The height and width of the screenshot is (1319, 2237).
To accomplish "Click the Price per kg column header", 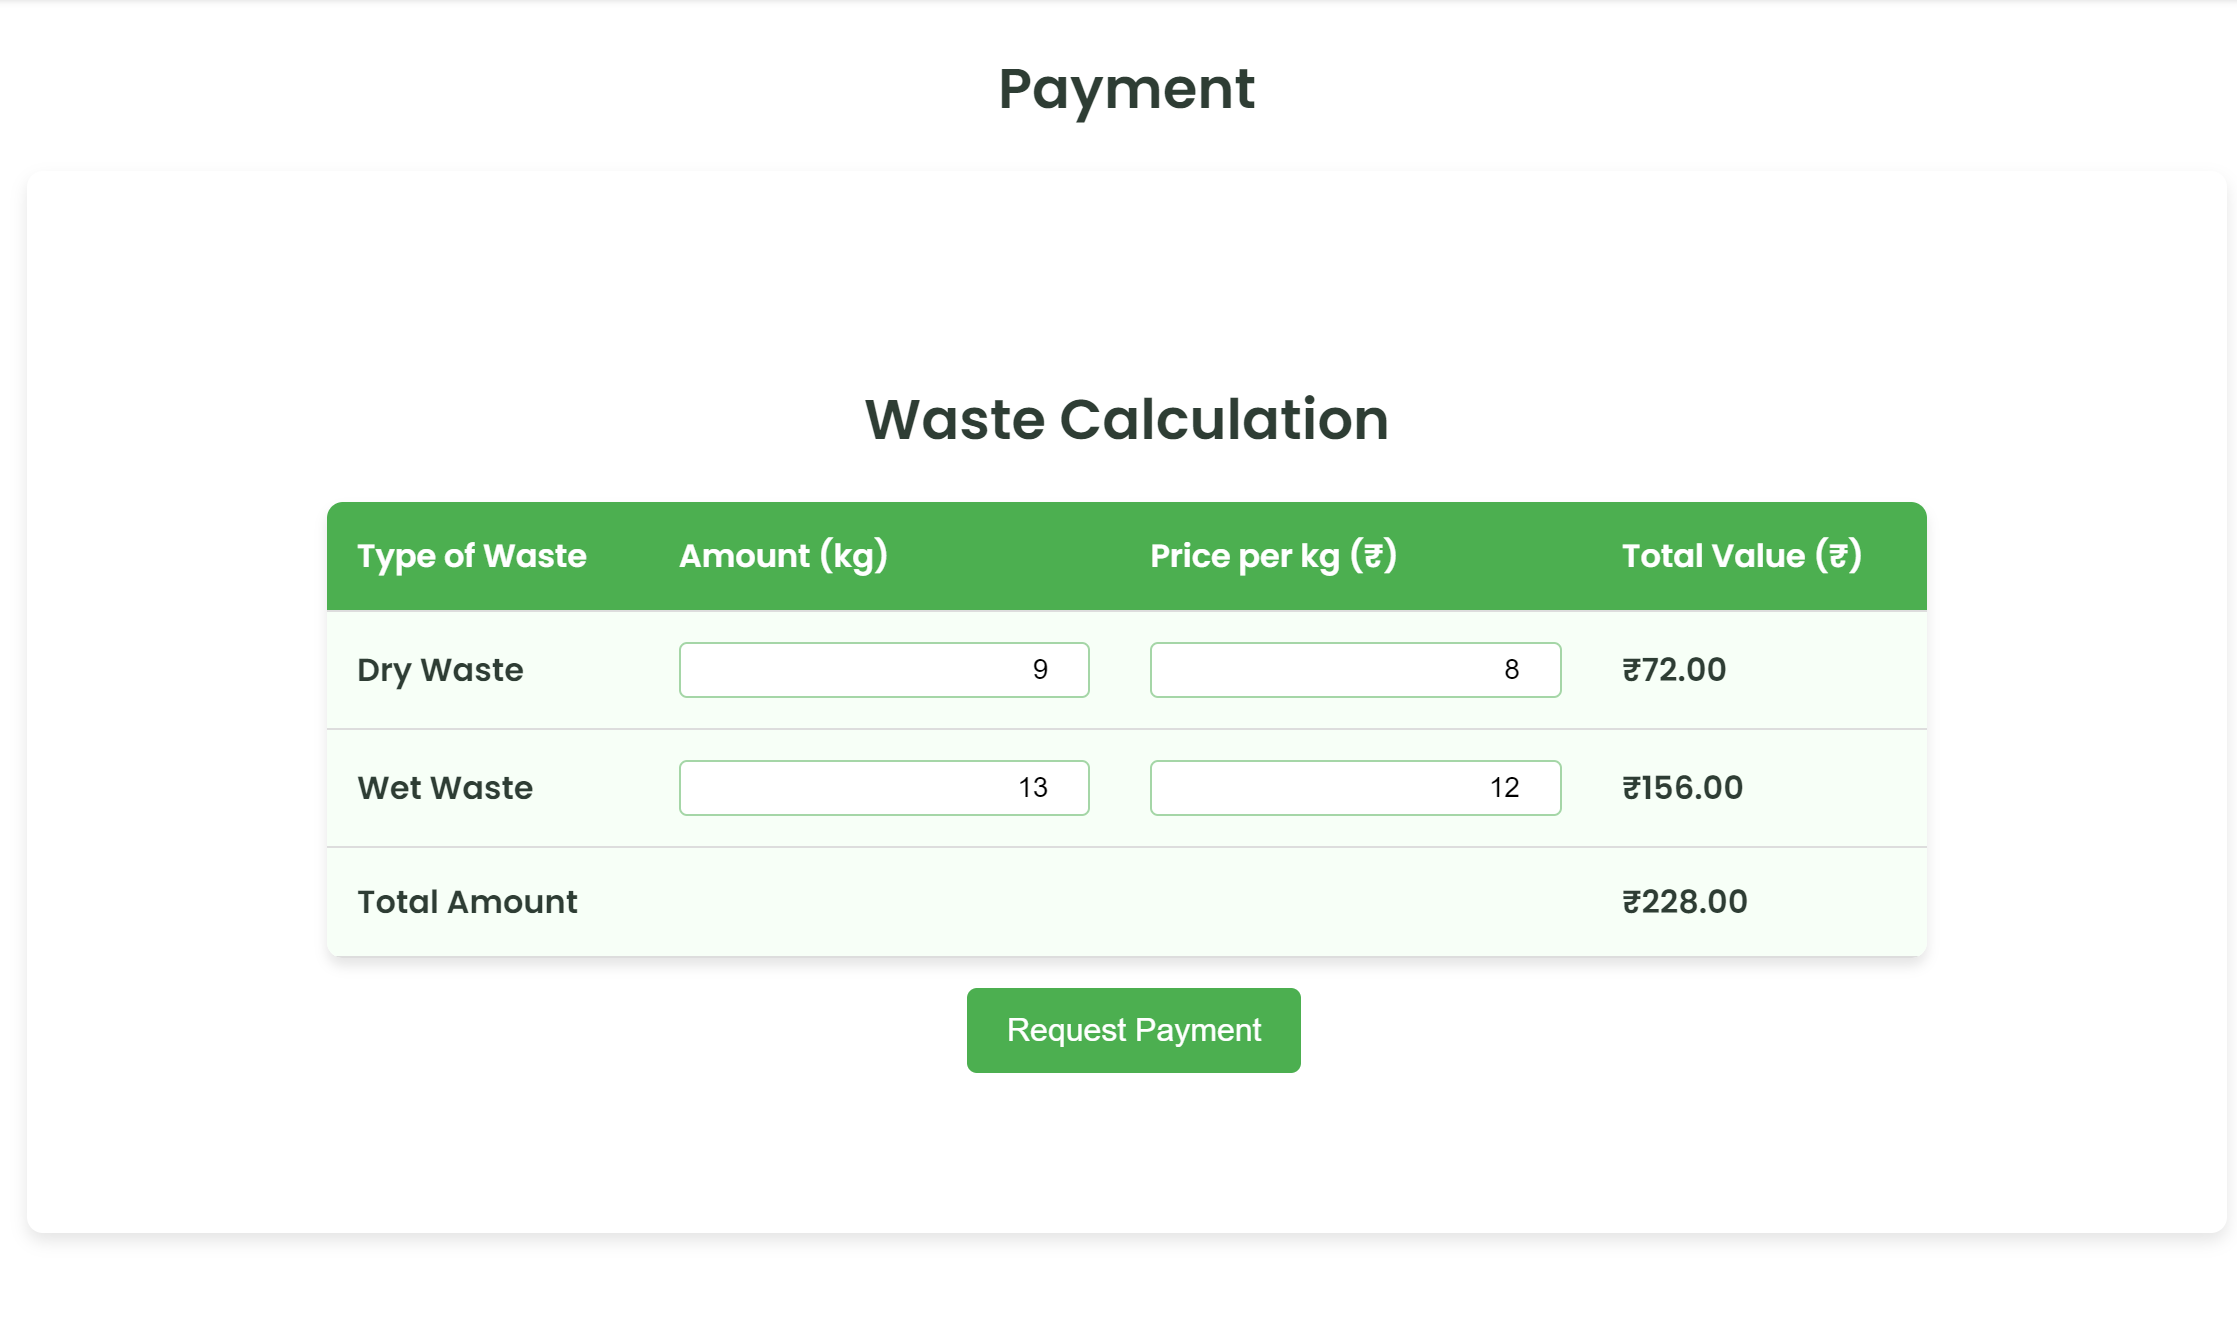I will [1272, 556].
